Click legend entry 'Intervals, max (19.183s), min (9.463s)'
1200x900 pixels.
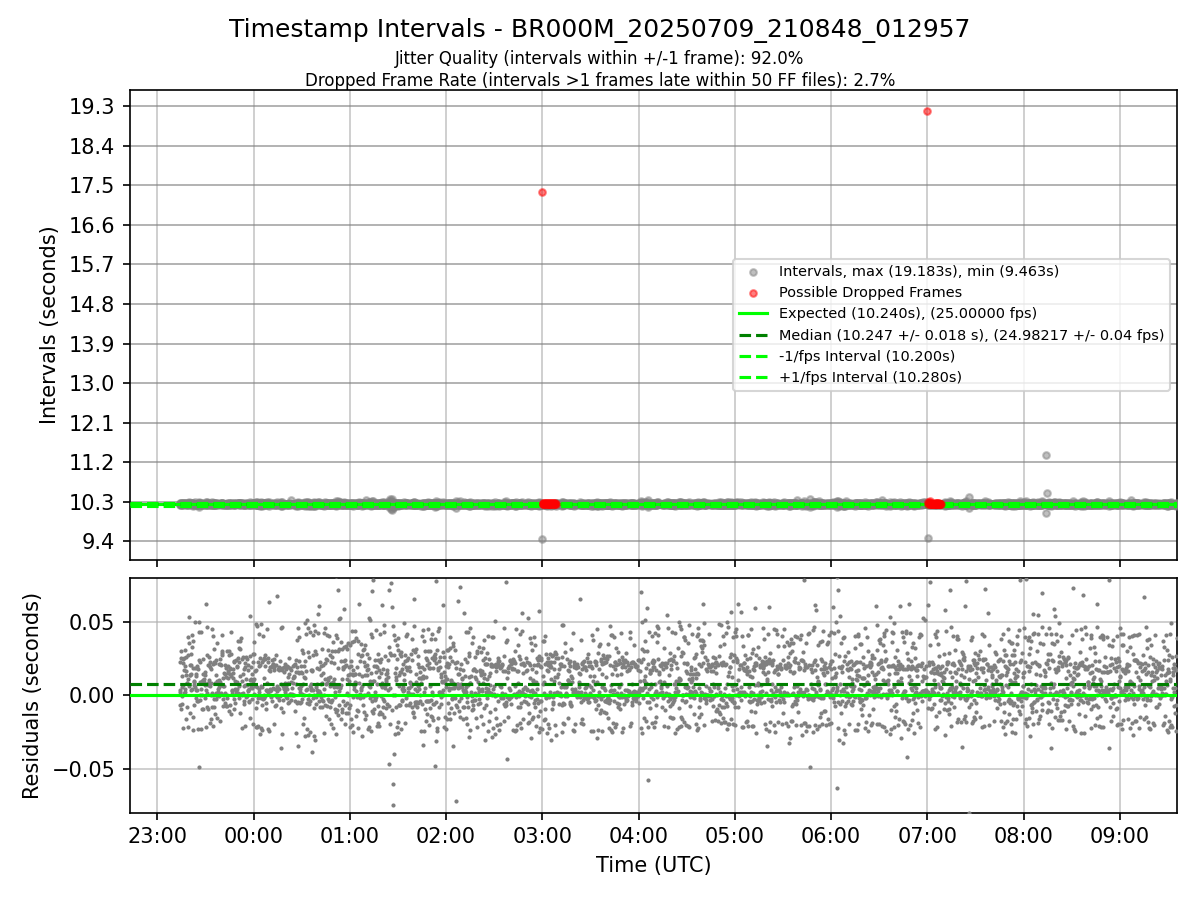(918, 271)
